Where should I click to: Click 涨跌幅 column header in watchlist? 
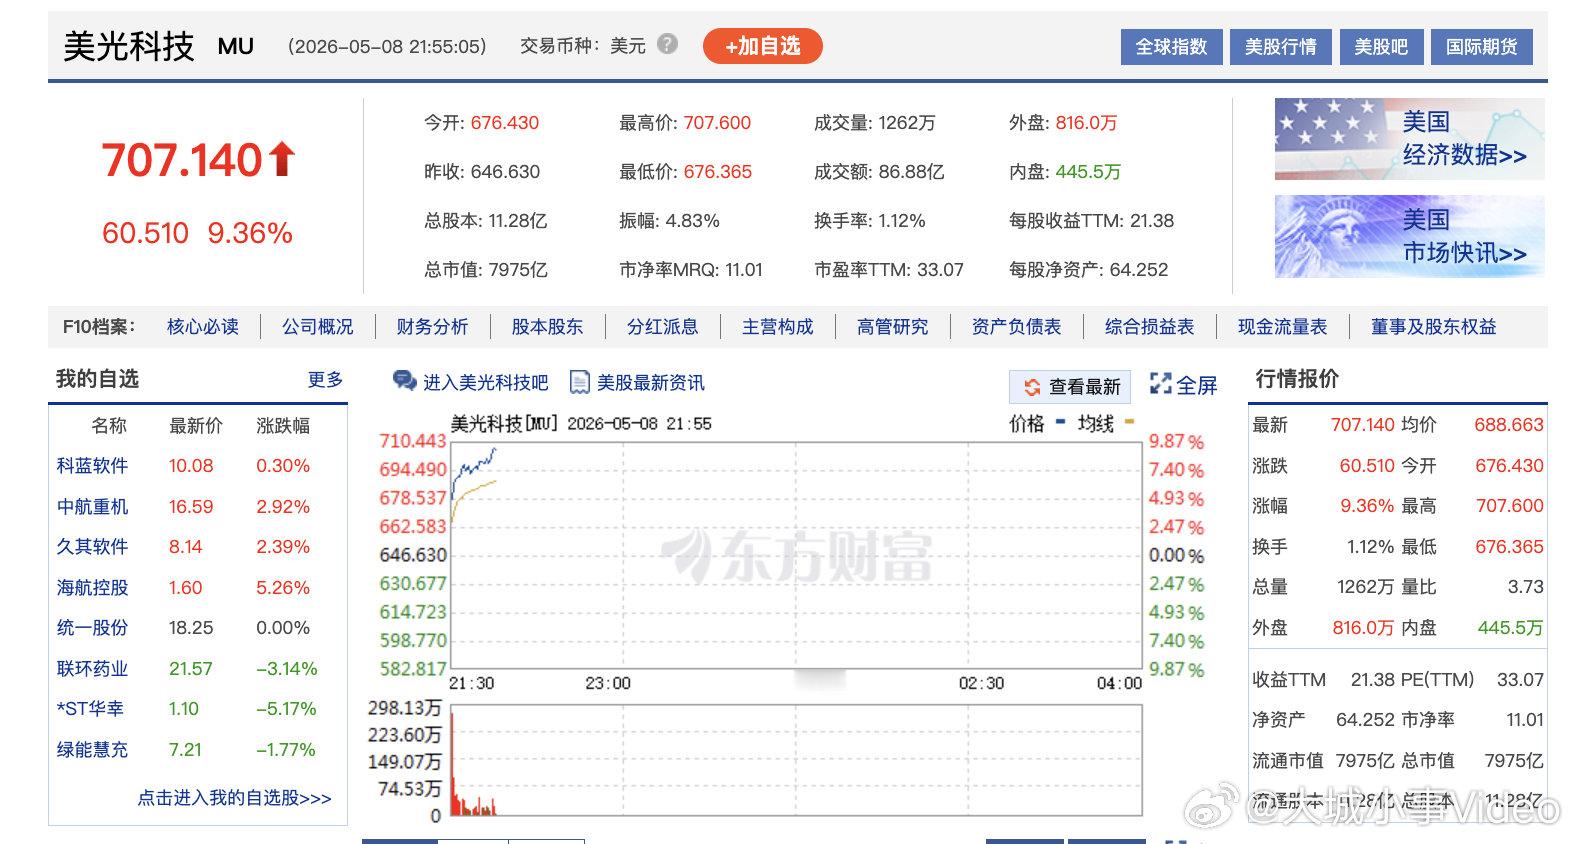pos(283,426)
